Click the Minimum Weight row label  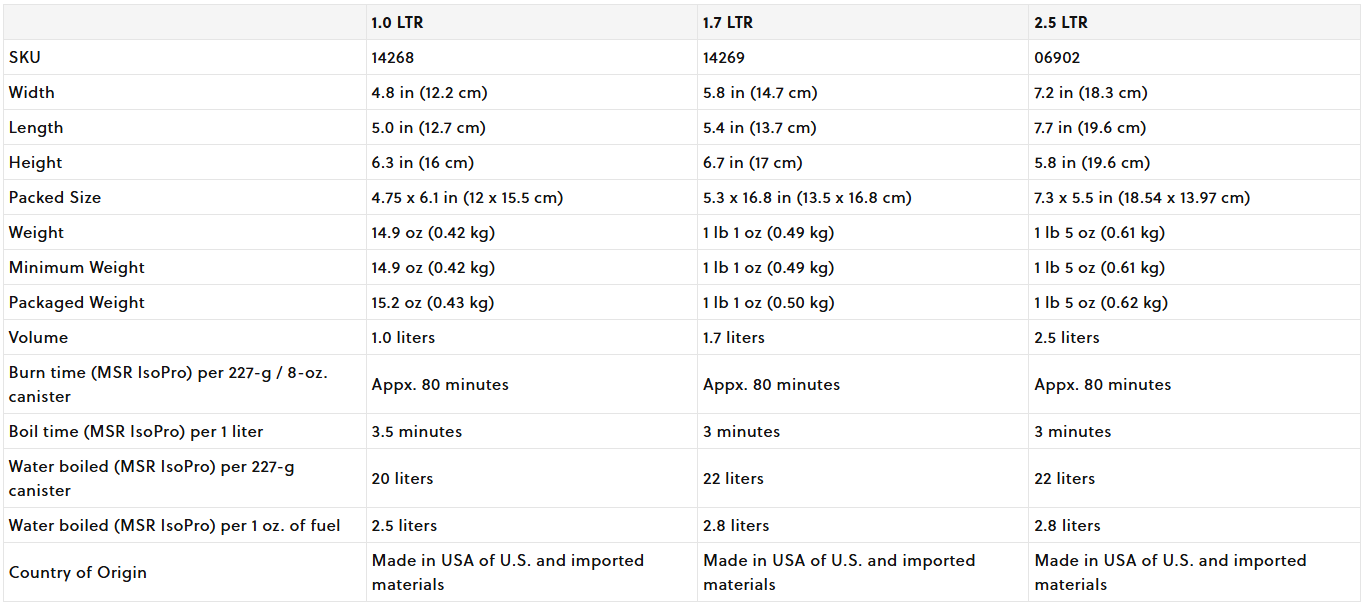pyautogui.click(x=77, y=268)
